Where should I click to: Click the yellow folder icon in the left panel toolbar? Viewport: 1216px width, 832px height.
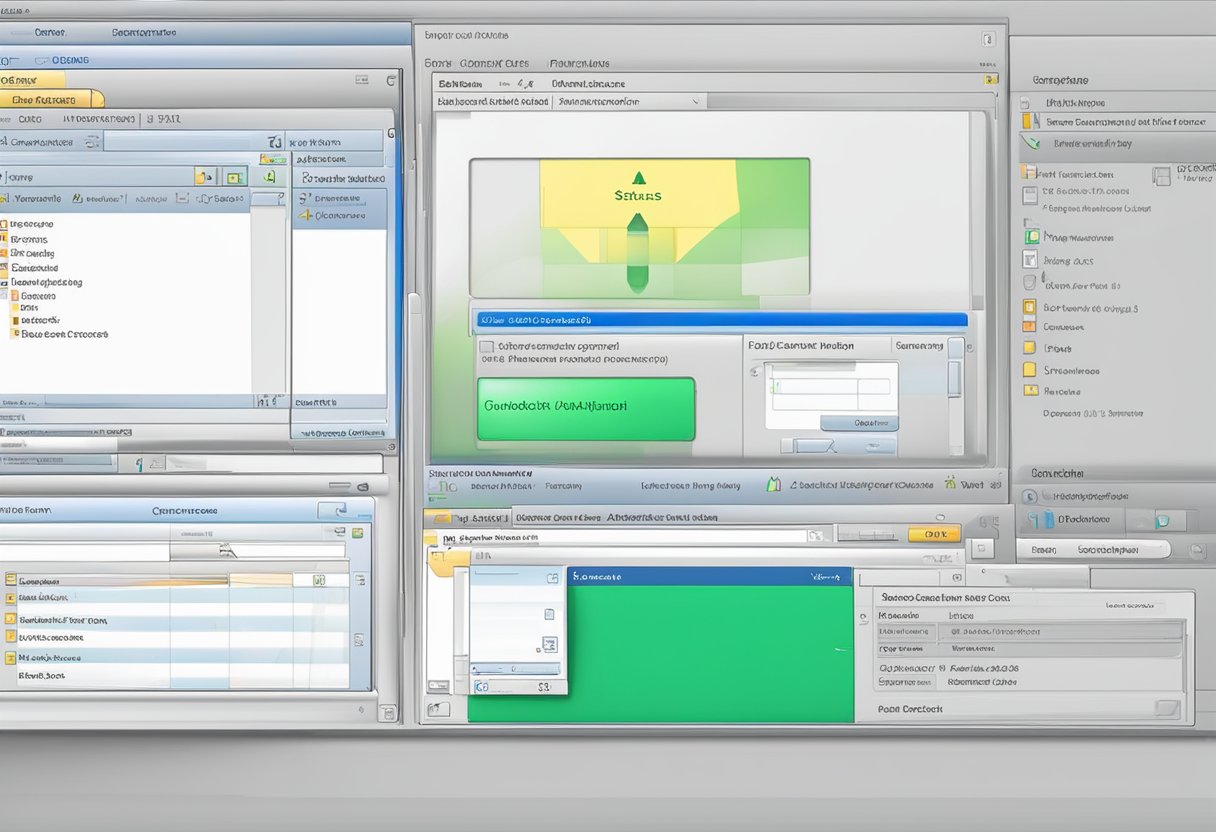205,177
